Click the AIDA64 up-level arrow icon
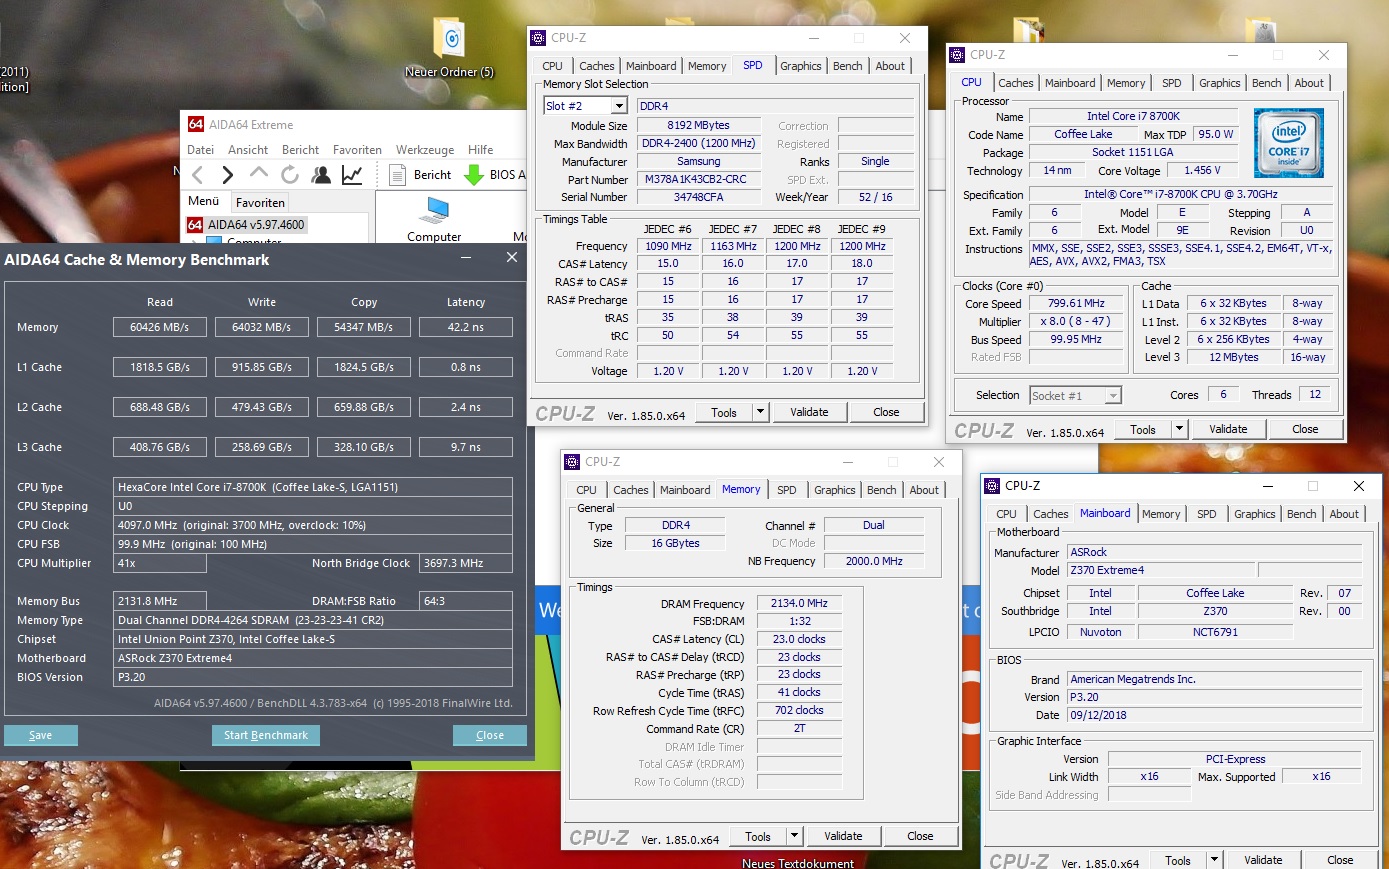1389x869 pixels. [258, 173]
